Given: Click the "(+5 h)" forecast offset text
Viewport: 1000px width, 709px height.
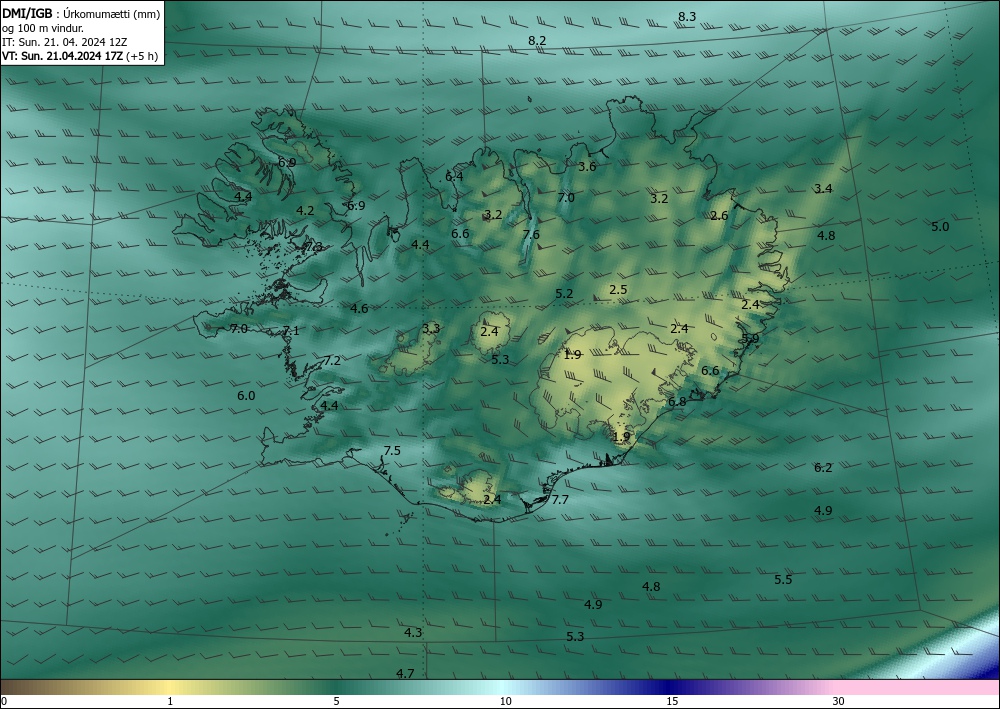Looking at the screenshot, I should coord(142,56).
